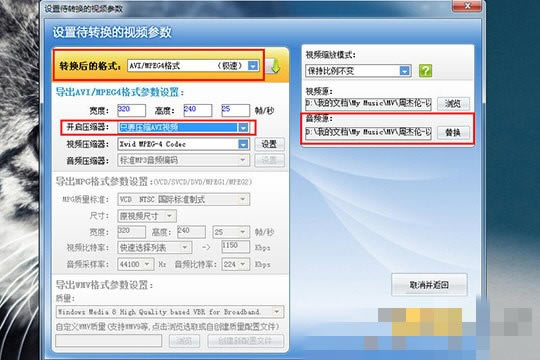Click the 导出AVI/MPEG4格式参数设置 heading text
540x360 pixels.
120,92
